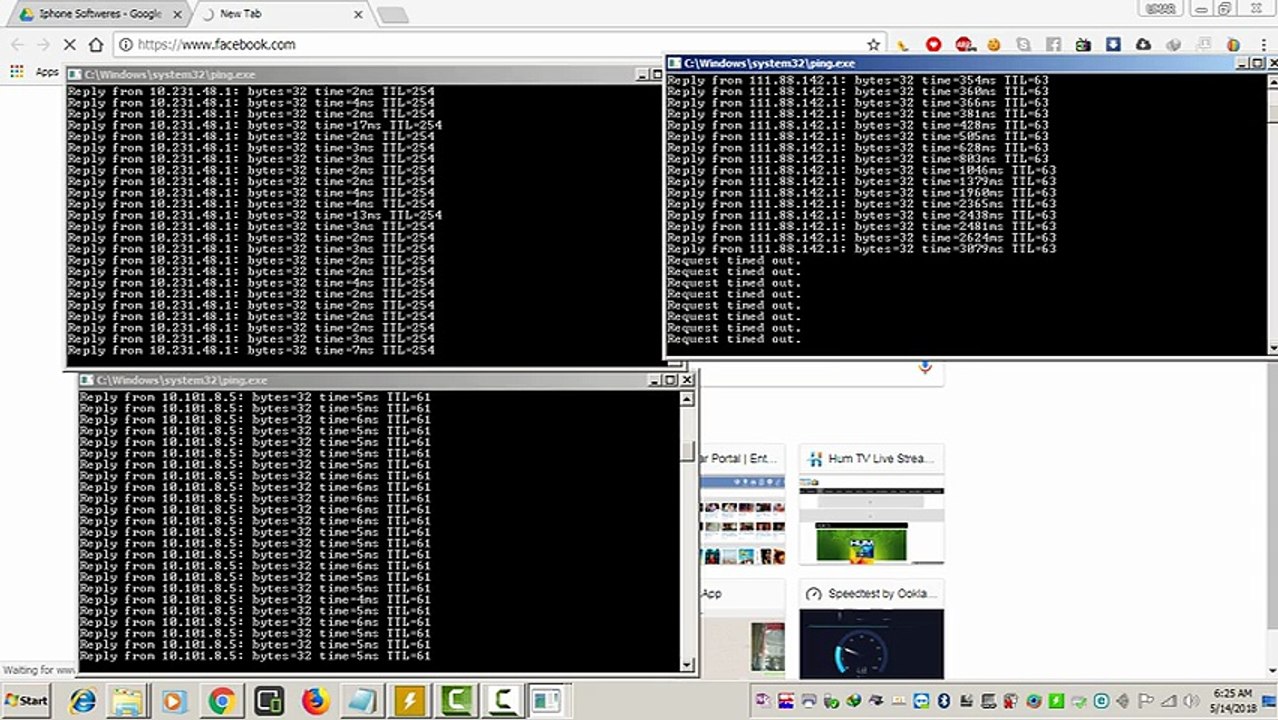Select the New Tab browser tab
The height and width of the screenshot is (720, 1278).
[278, 14]
